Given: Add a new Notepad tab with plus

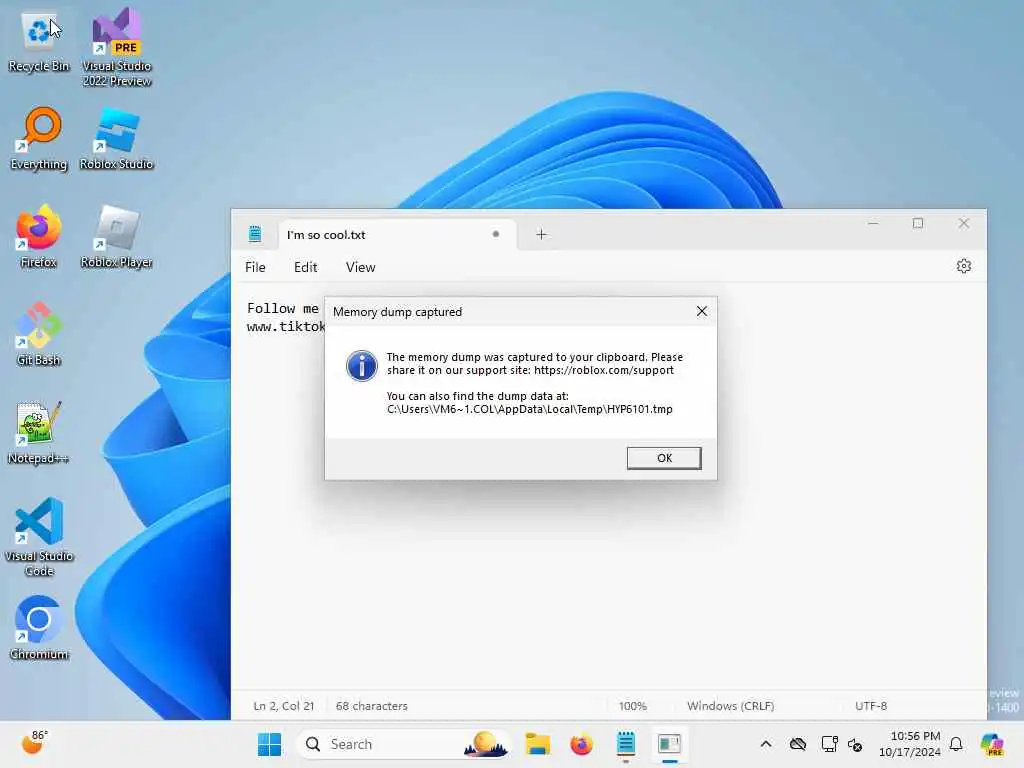Looking at the screenshot, I should 541,234.
